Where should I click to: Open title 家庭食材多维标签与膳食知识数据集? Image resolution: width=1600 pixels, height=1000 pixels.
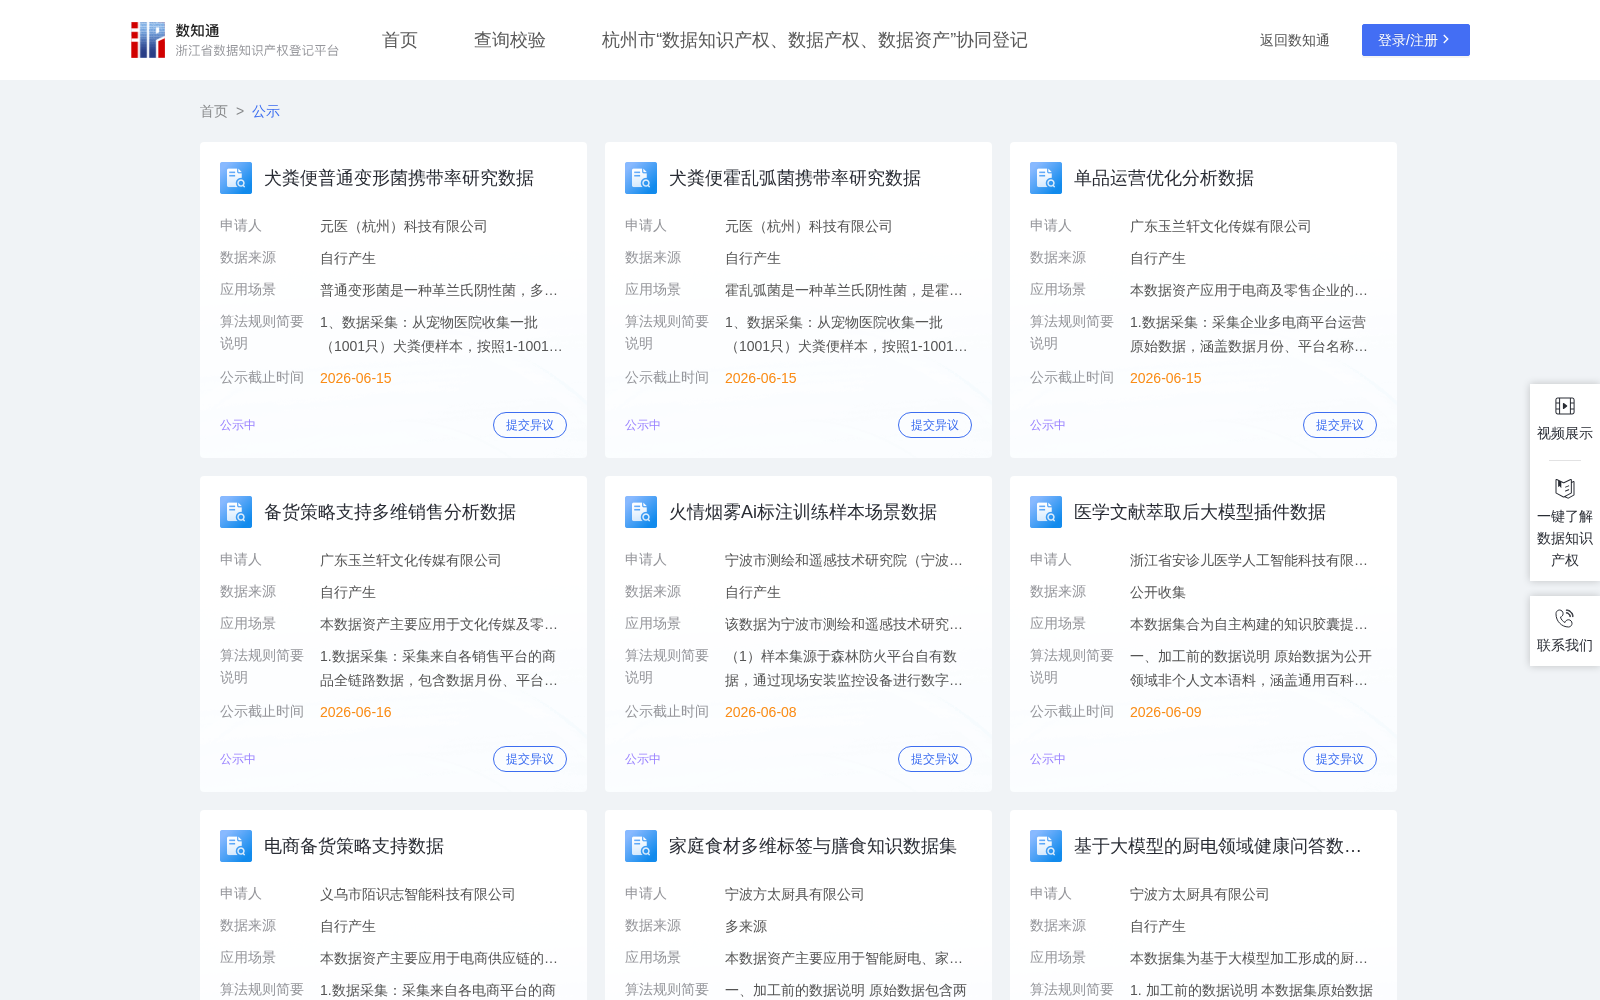click(x=813, y=846)
